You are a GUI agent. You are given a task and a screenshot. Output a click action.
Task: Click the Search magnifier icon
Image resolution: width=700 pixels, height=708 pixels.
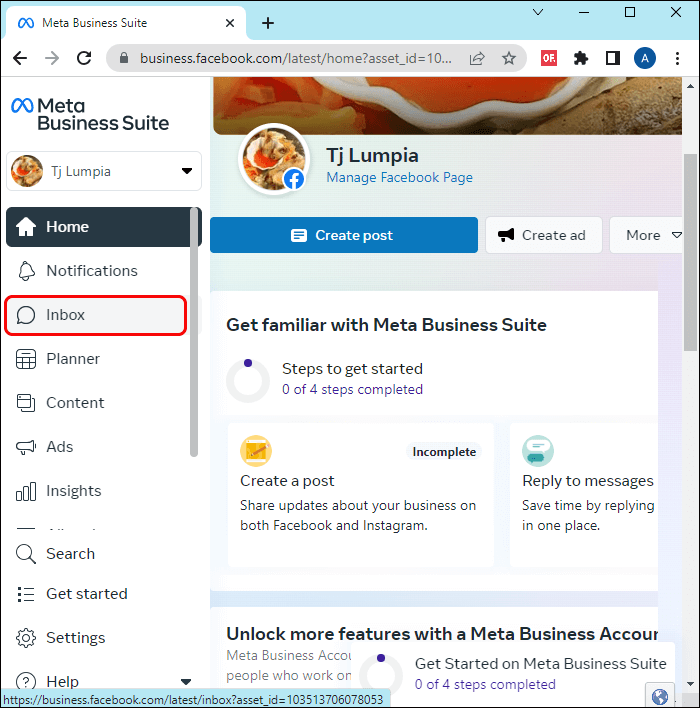(x=26, y=554)
